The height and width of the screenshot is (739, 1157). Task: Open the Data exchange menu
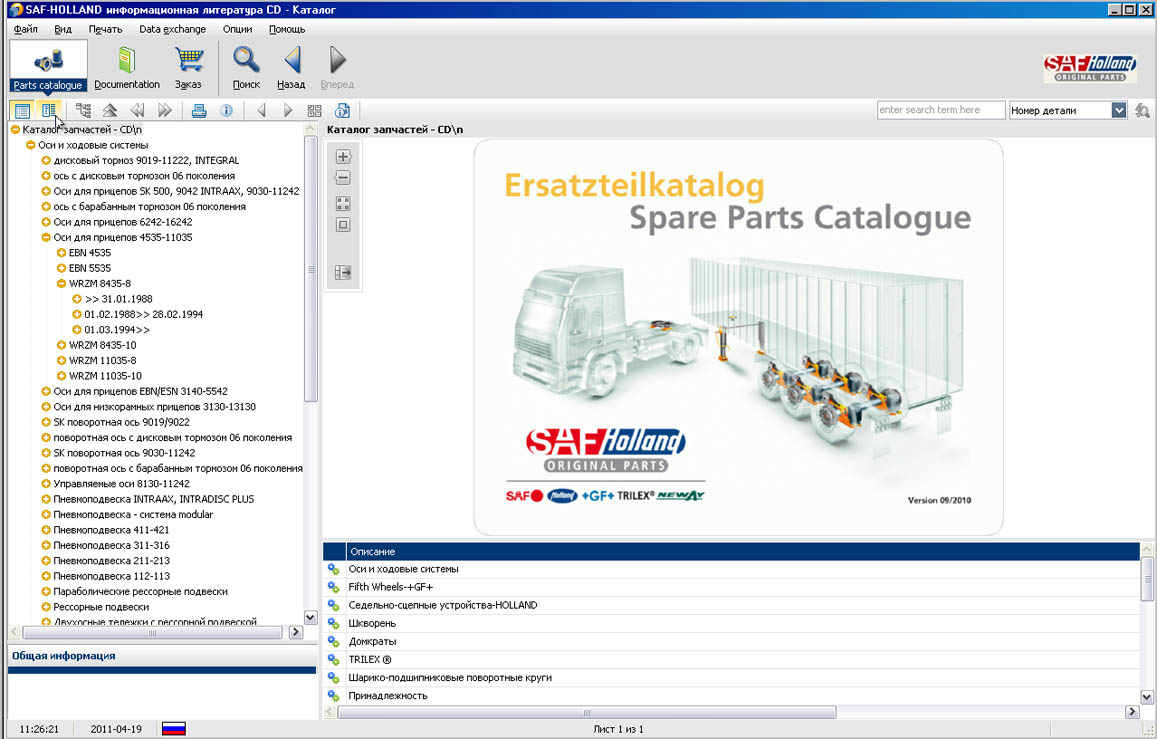tap(172, 29)
